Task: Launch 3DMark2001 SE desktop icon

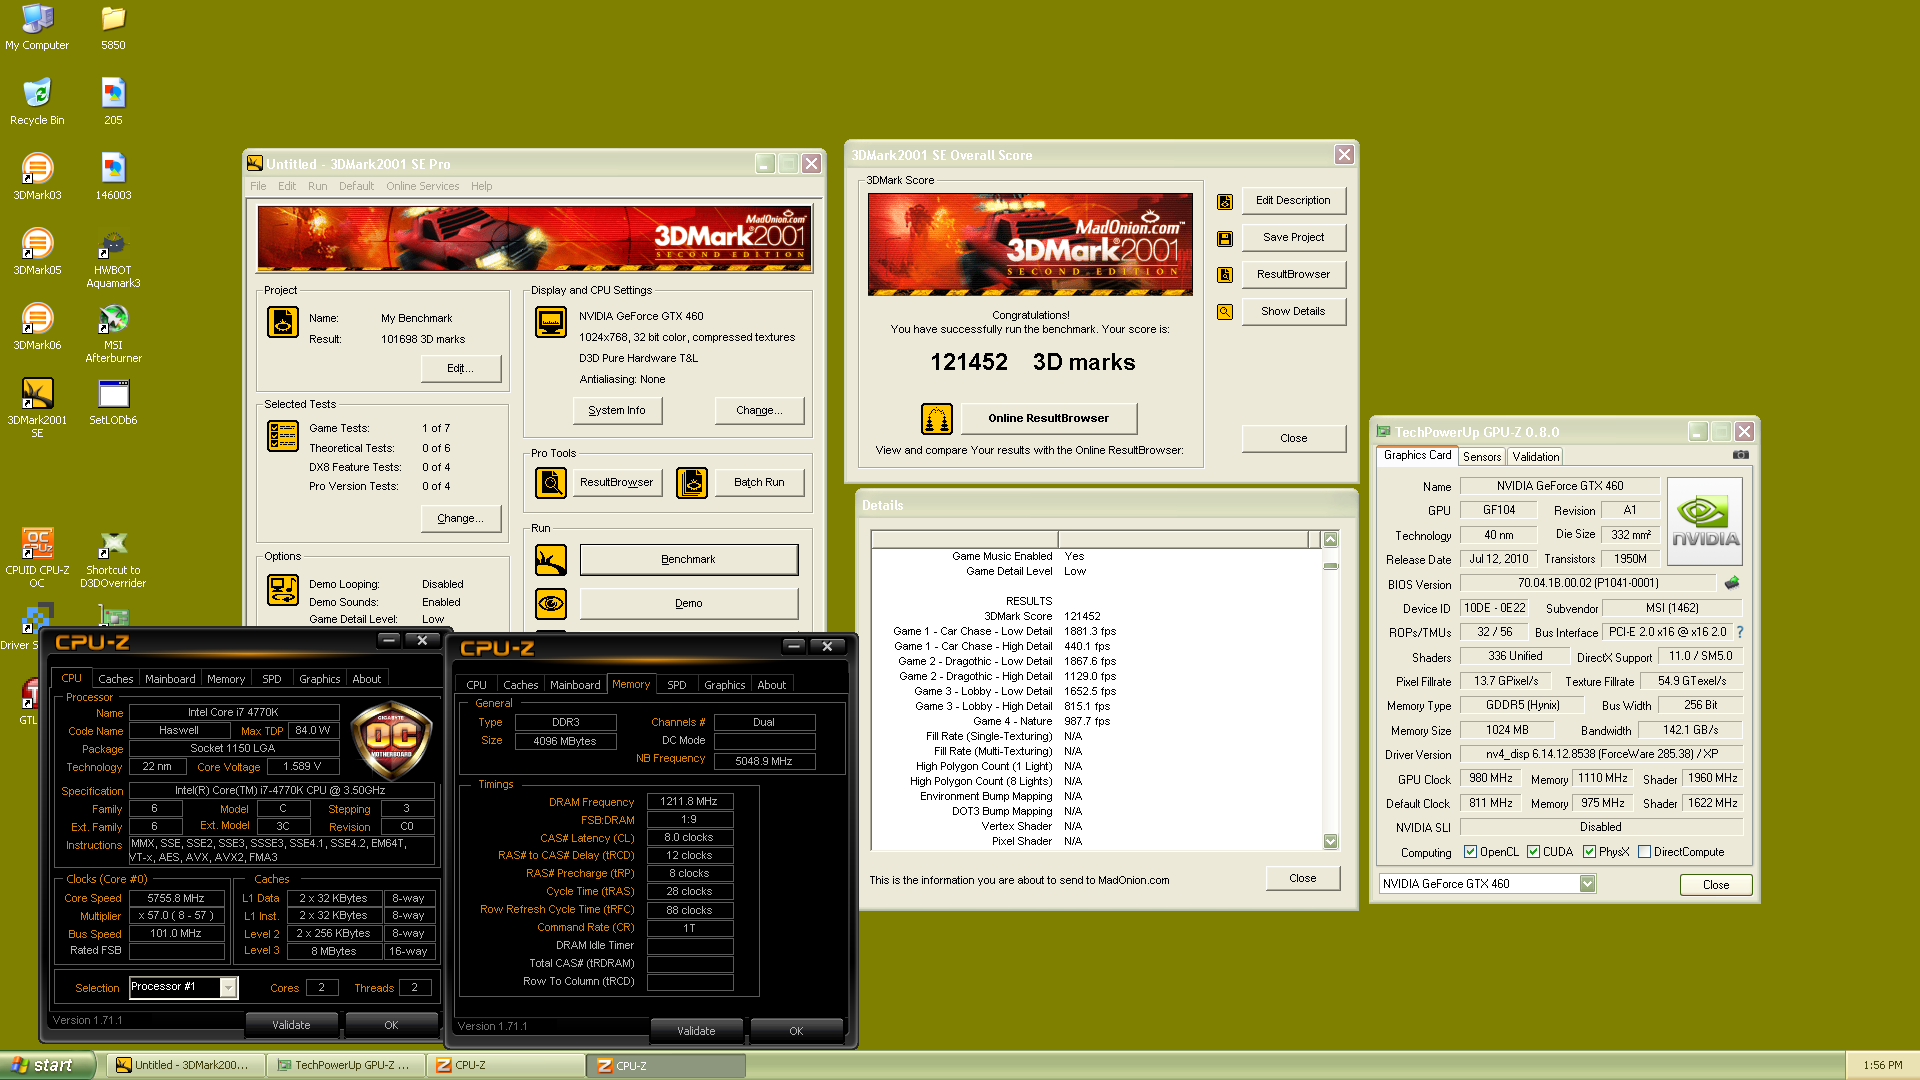Action: point(37,406)
